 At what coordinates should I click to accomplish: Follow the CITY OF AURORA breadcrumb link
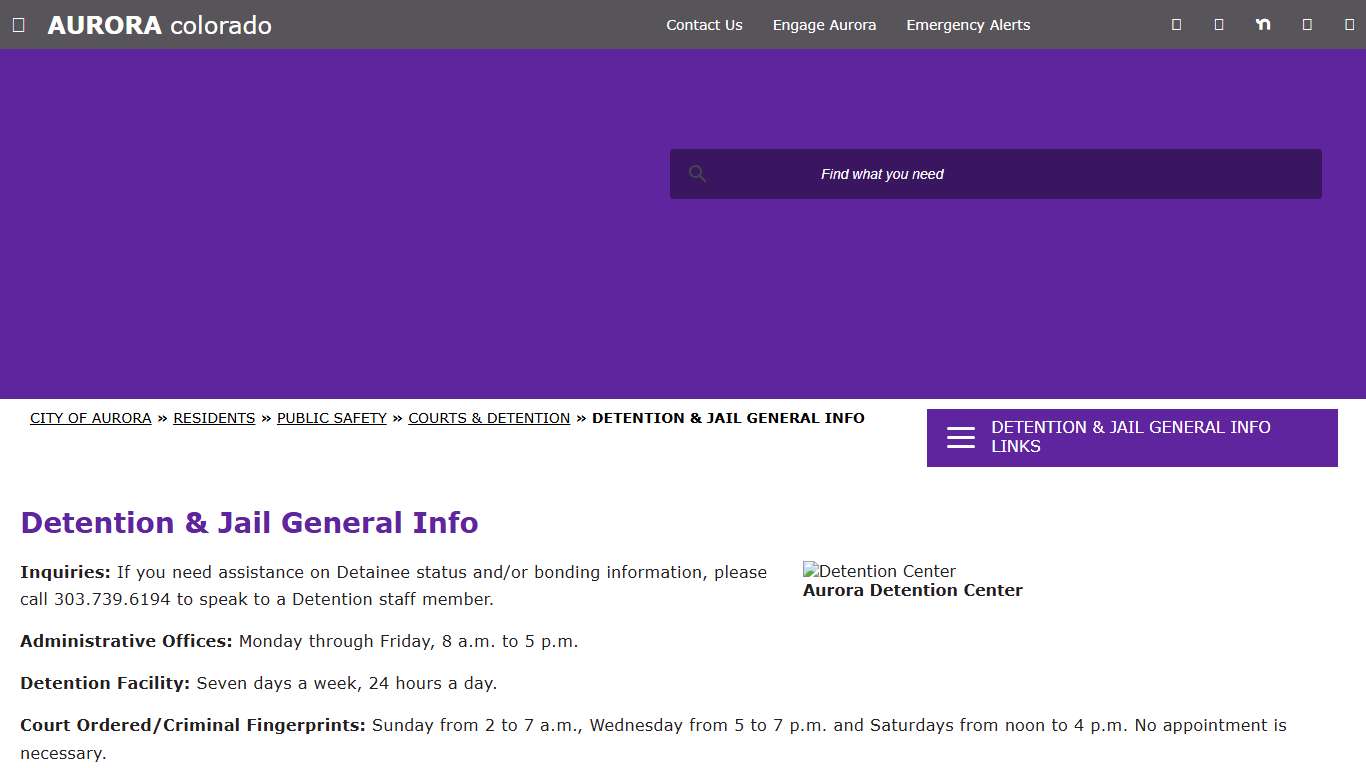(90, 418)
